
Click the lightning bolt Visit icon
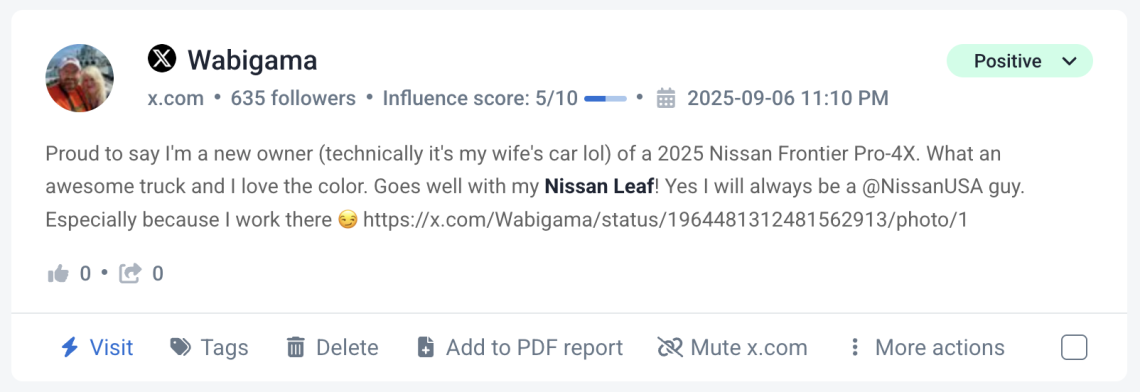pyautogui.click(x=69, y=348)
